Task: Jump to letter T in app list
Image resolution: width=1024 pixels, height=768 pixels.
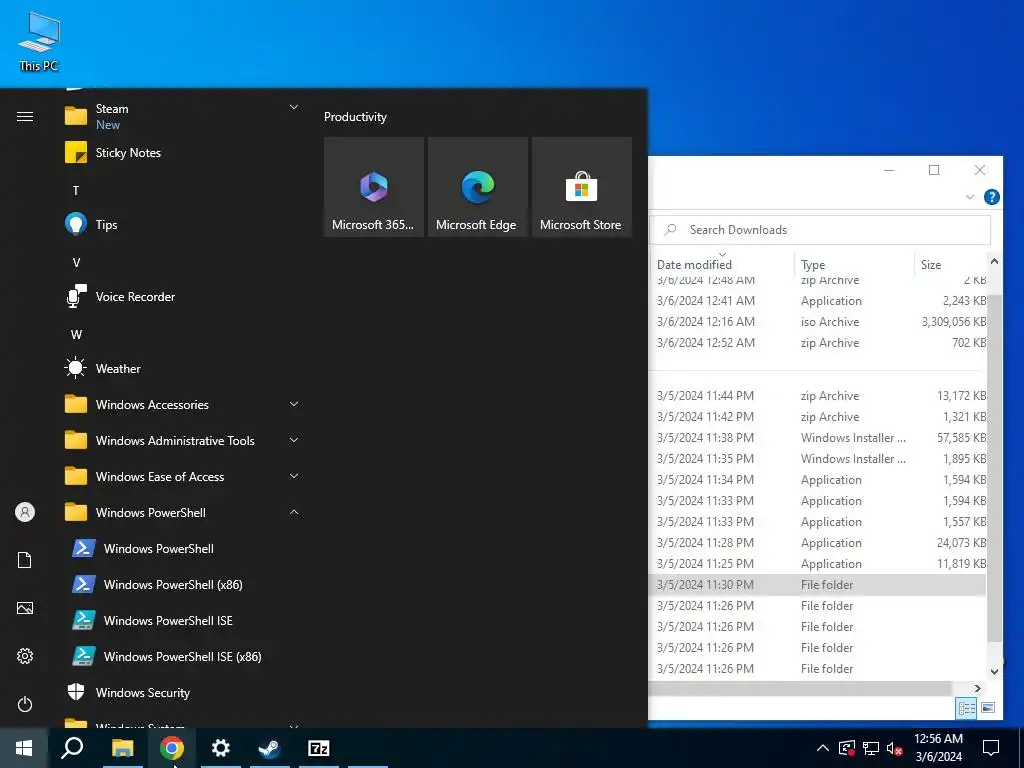Action: pos(76,191)
